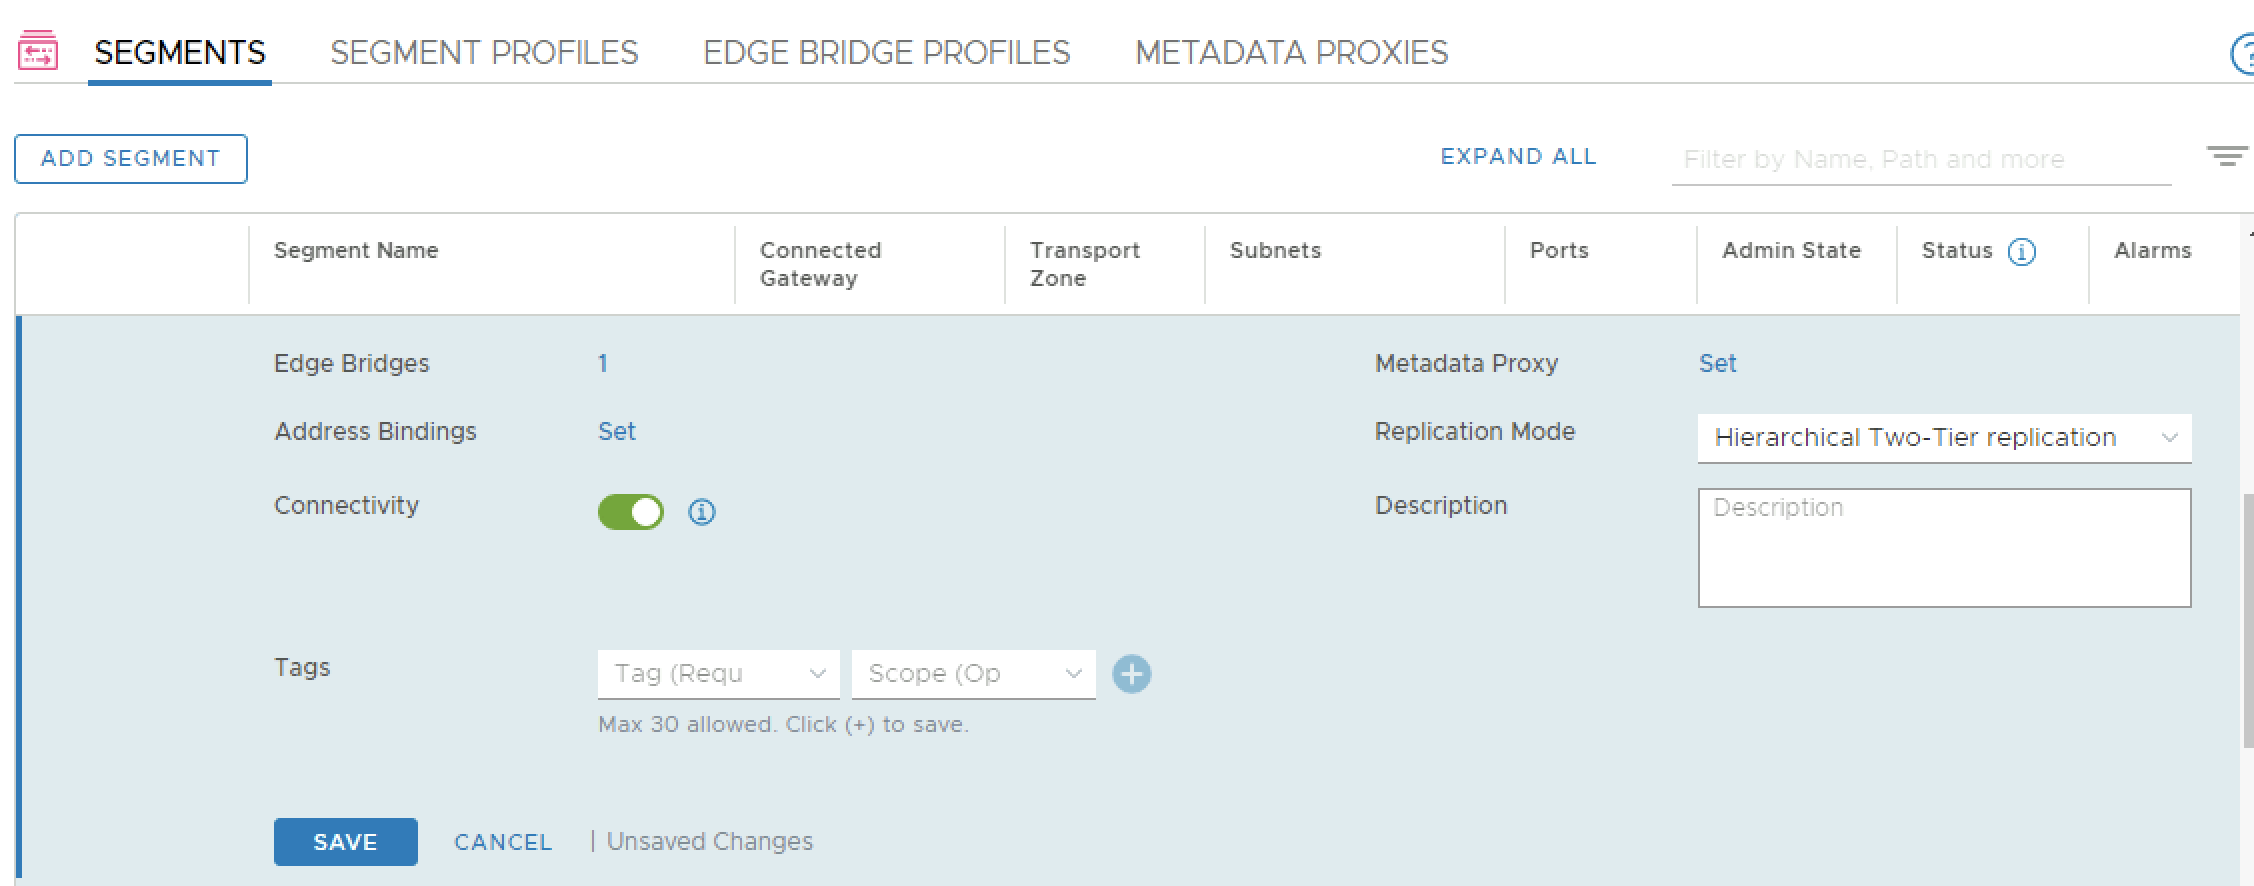This screenshot has width=2254, height=886.
Task: Open the Metadata Proxies tab
Action: coord(1291,52)
